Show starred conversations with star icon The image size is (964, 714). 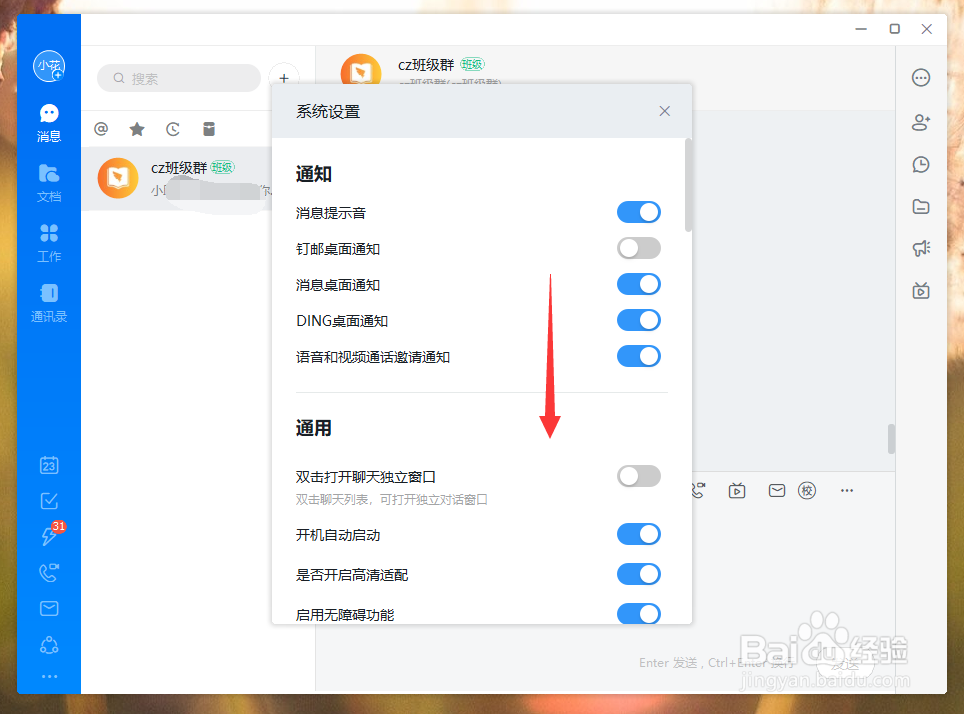(137, 129)
